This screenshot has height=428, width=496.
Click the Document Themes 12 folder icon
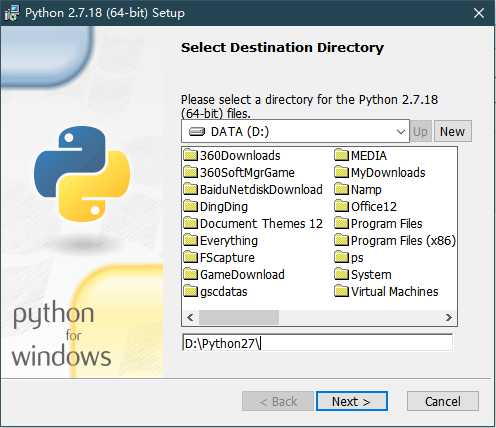(191, 223)
